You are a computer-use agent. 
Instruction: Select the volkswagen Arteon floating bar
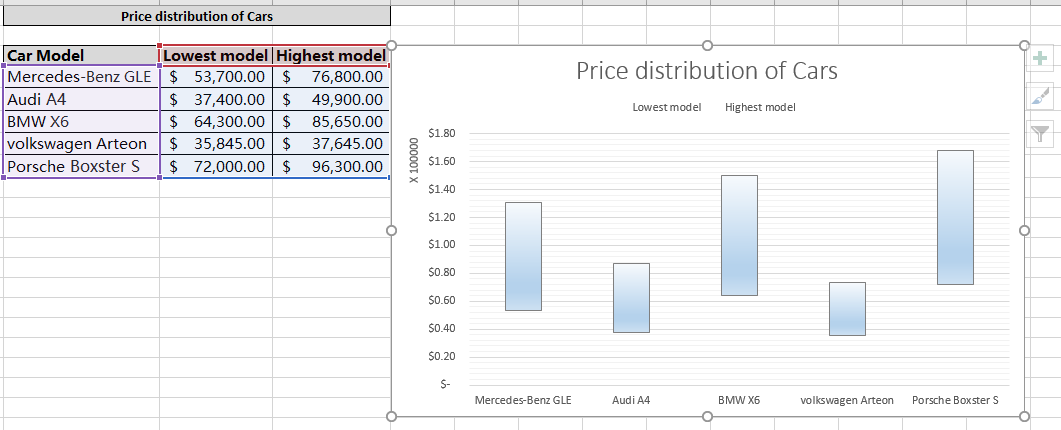click(847, 309)
